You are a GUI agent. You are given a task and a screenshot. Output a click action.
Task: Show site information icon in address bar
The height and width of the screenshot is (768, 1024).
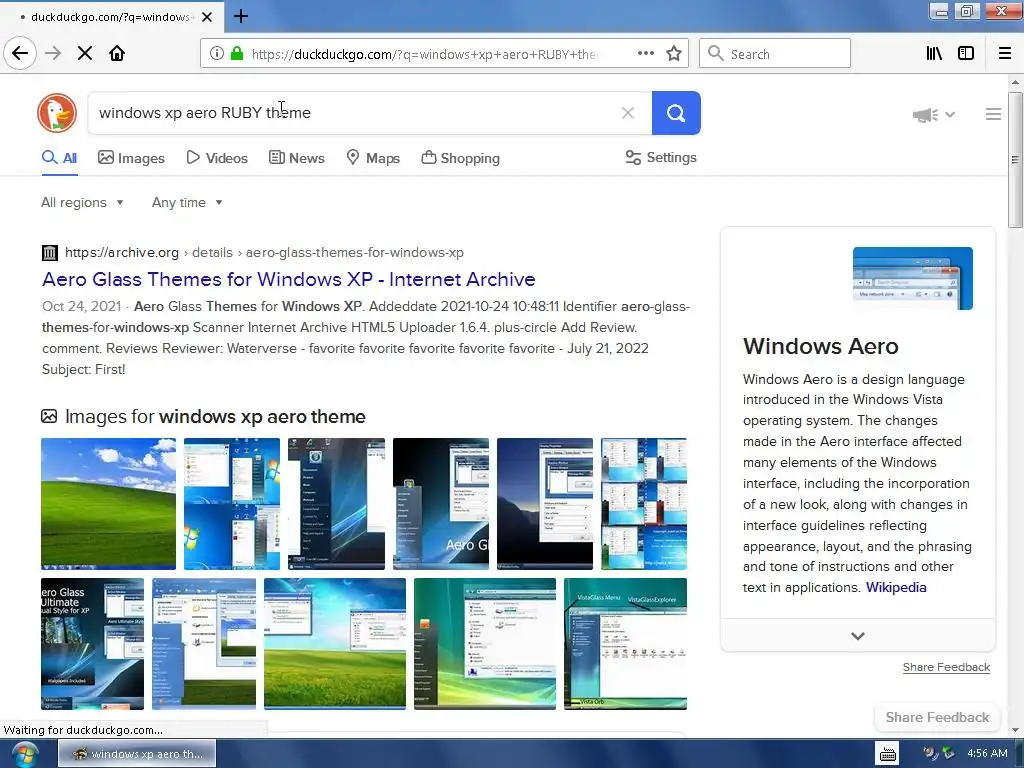[217, 54]
